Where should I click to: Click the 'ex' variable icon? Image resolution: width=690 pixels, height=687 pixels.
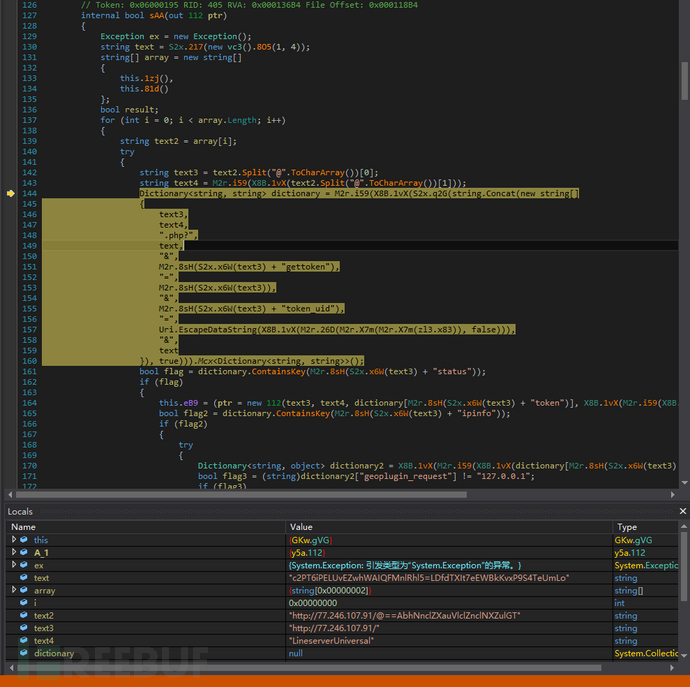coord(24,565)
